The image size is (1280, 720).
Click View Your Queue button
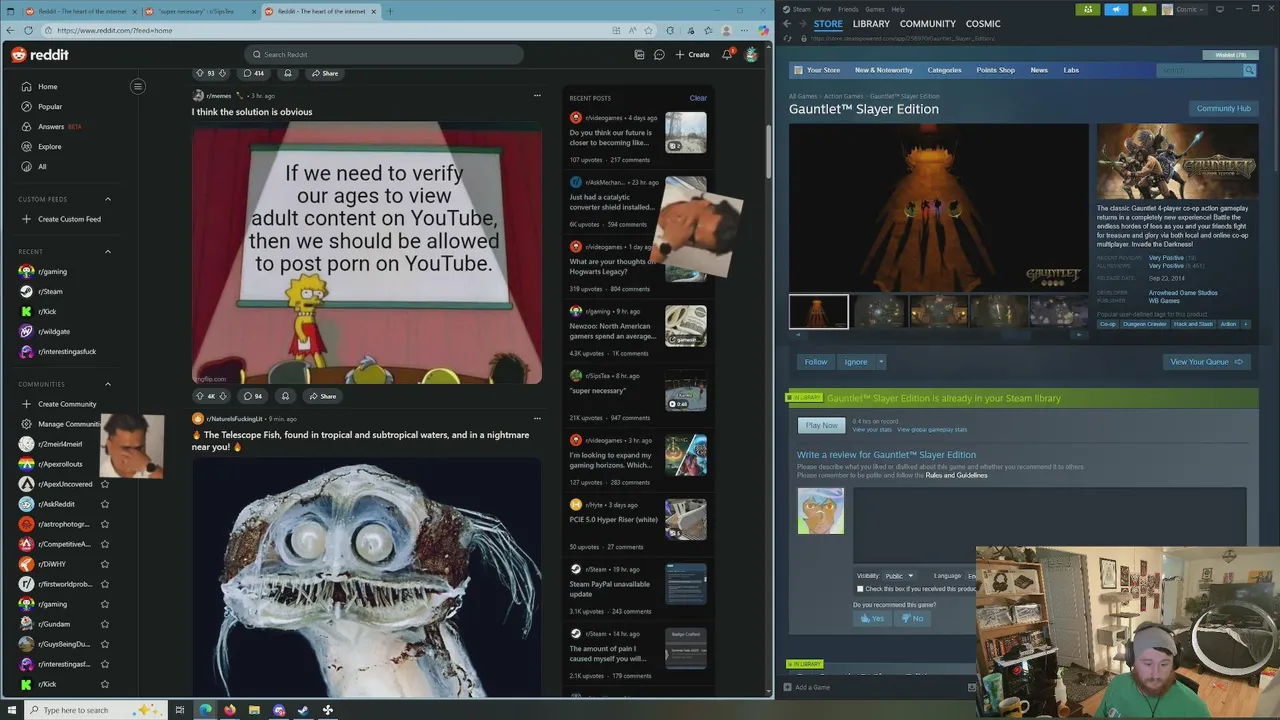(x=1206, y=362)
